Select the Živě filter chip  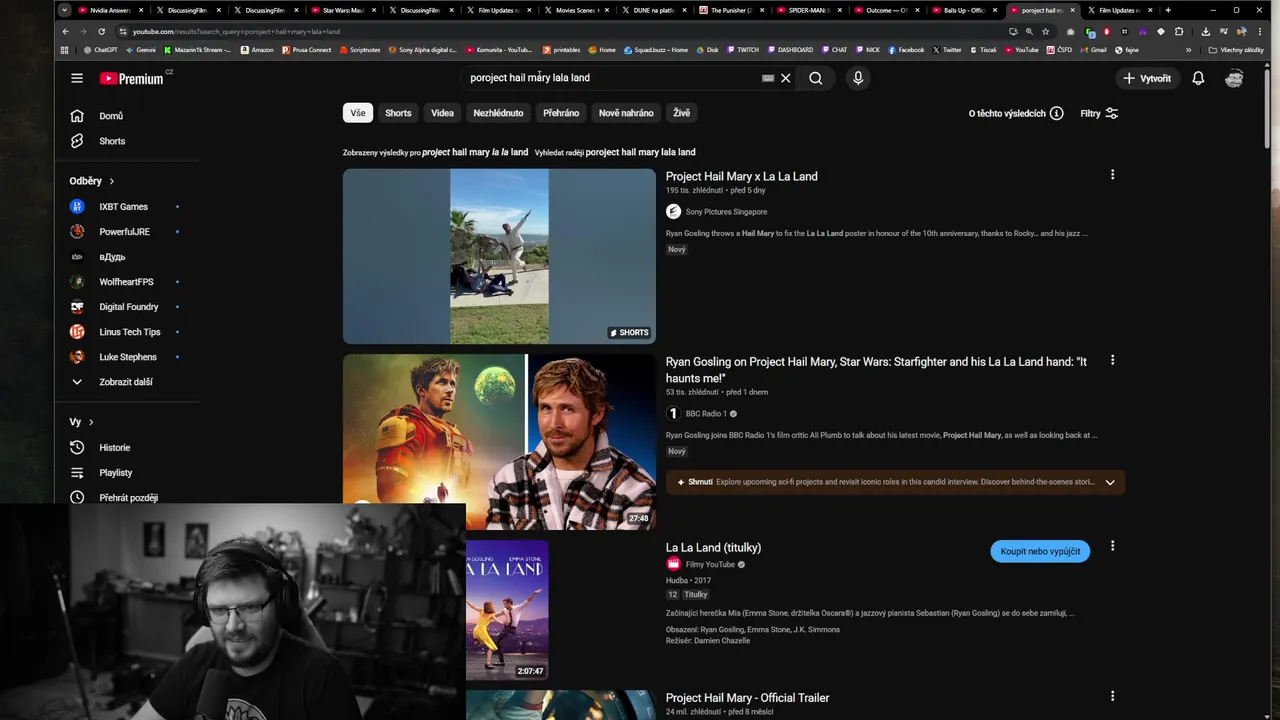pos(681,113)
